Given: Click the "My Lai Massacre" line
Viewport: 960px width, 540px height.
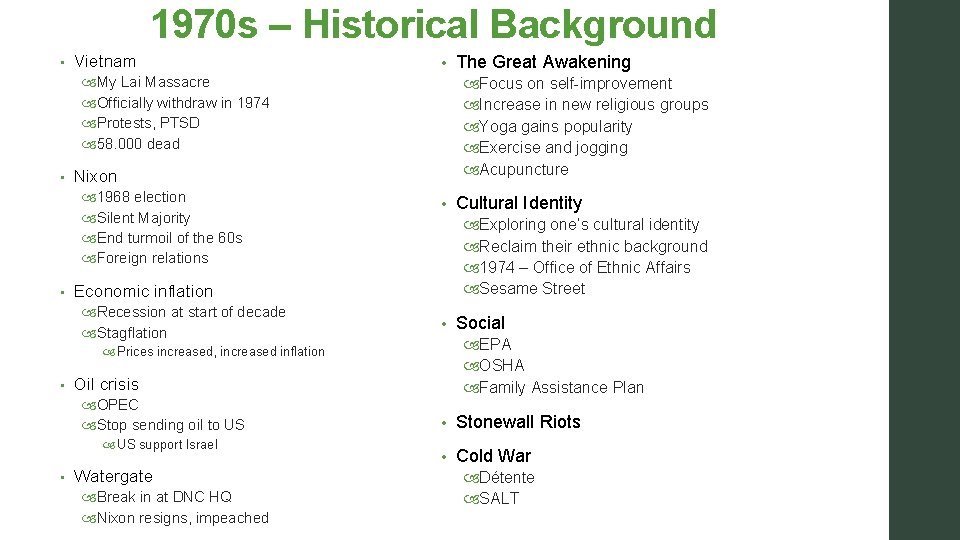Looking at the screenshot, I should point(153,82).
